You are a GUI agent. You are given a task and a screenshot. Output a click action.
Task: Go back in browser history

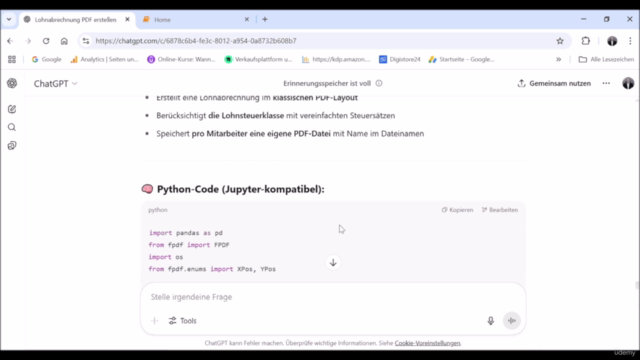tap(10, 41)
